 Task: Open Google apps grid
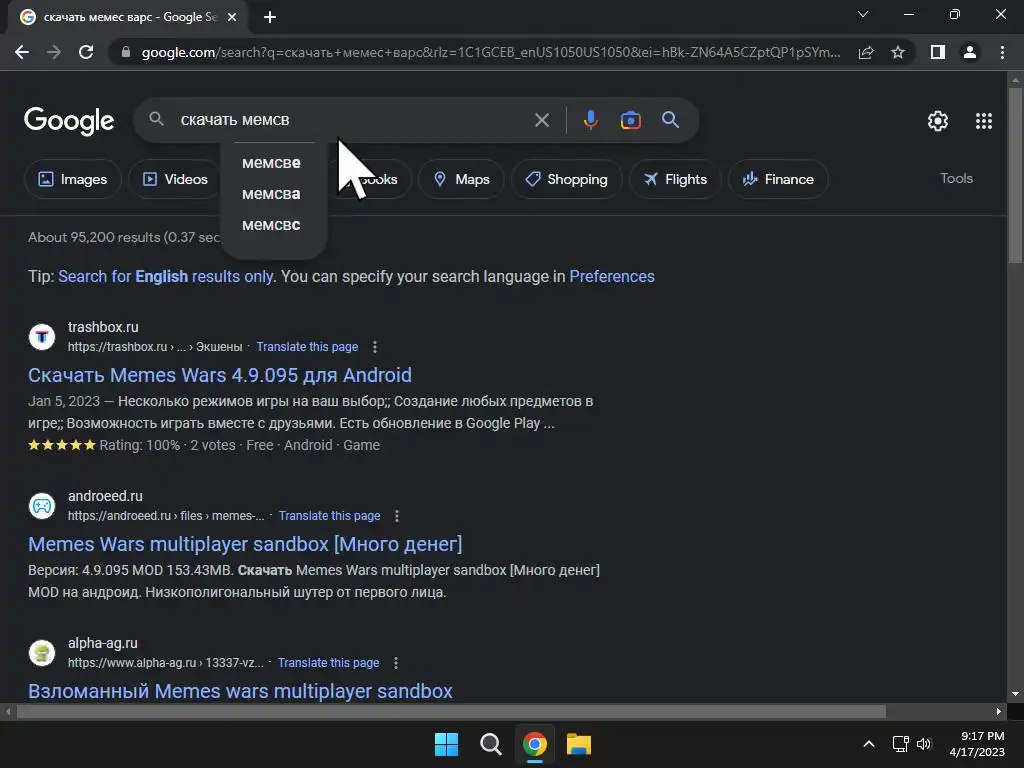[984, 121]
